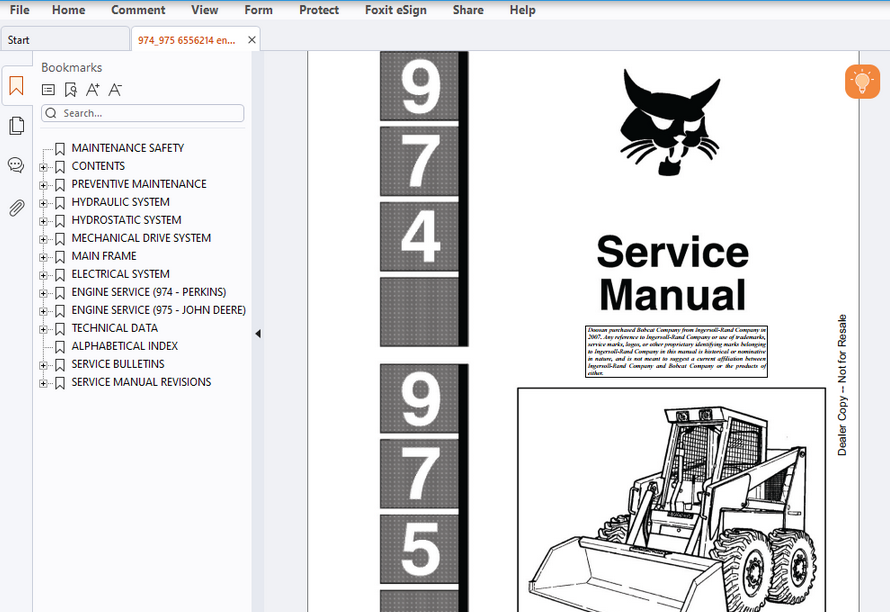This screenshot has width=890, height=612.
Task: Close the 974_975 6556214 document tab
Action: click(252, 40)
